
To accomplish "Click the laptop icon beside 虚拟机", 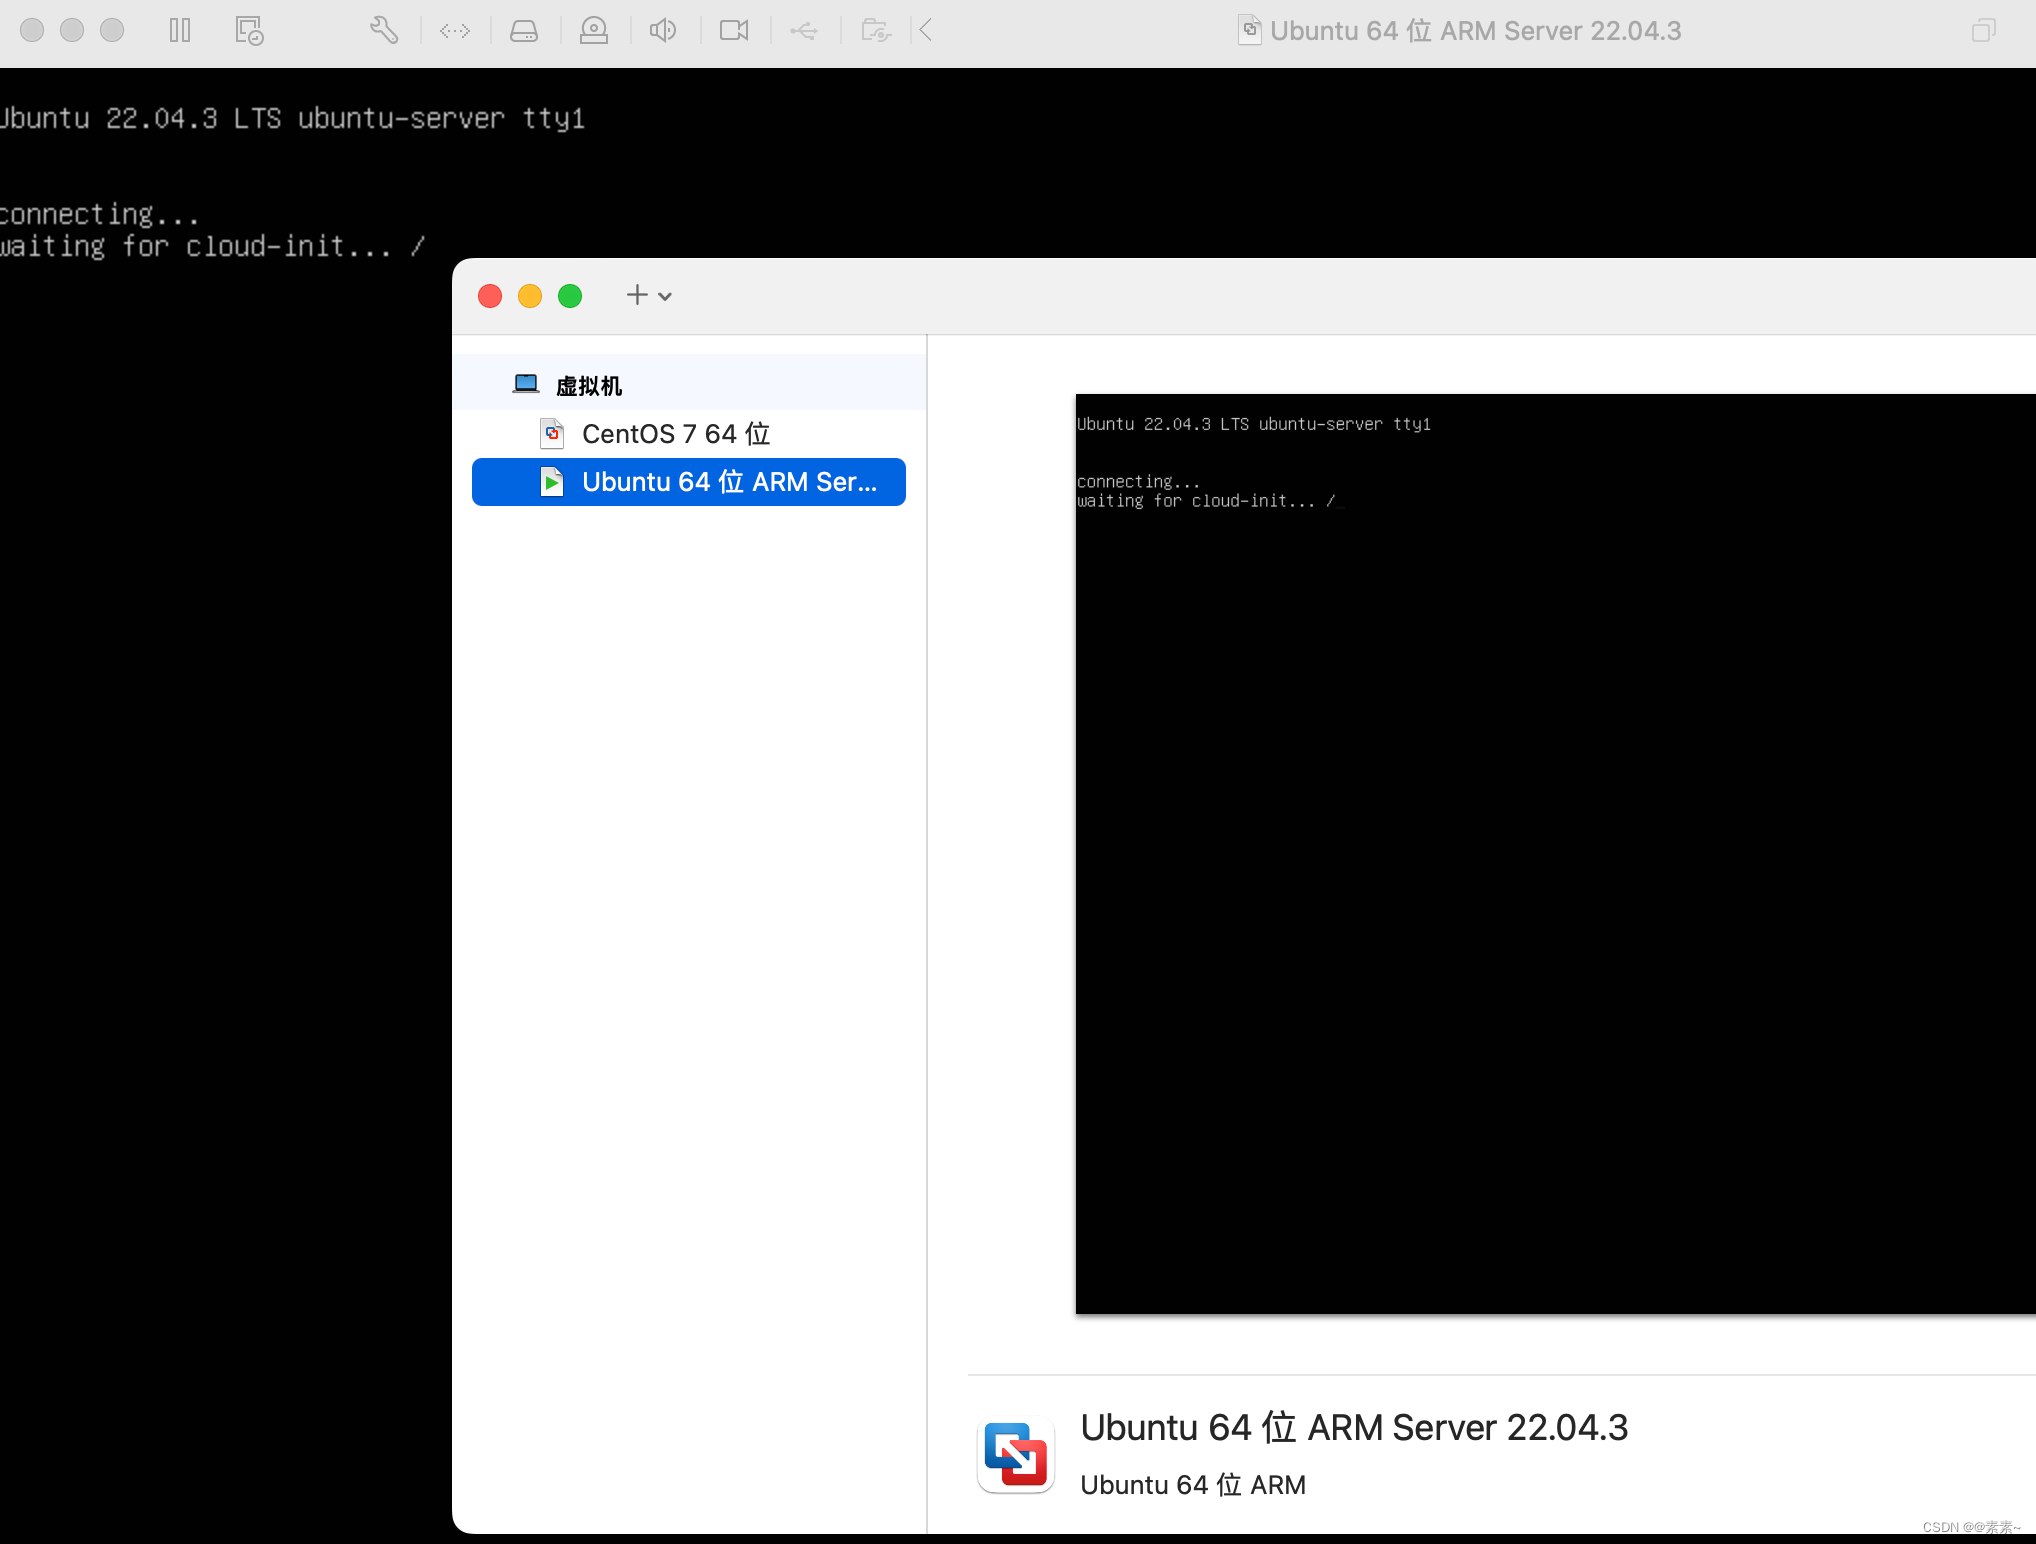I will pyautogui.click(x=526, y=384).
